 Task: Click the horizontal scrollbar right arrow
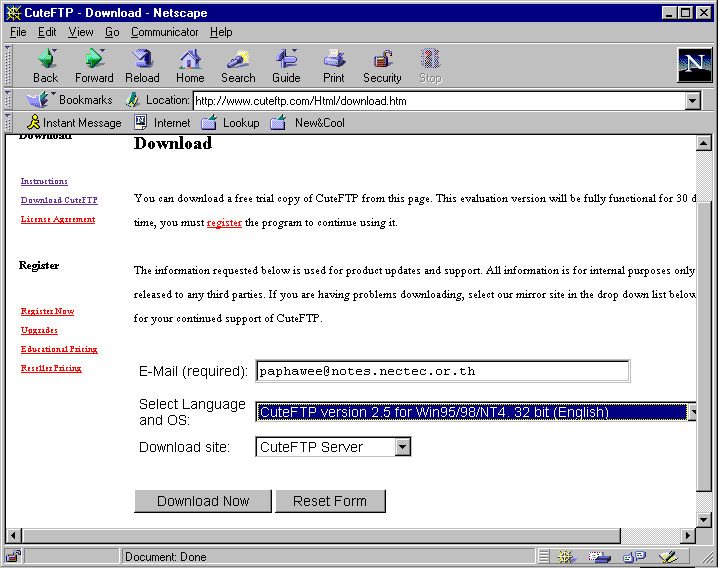coord(687,535)
